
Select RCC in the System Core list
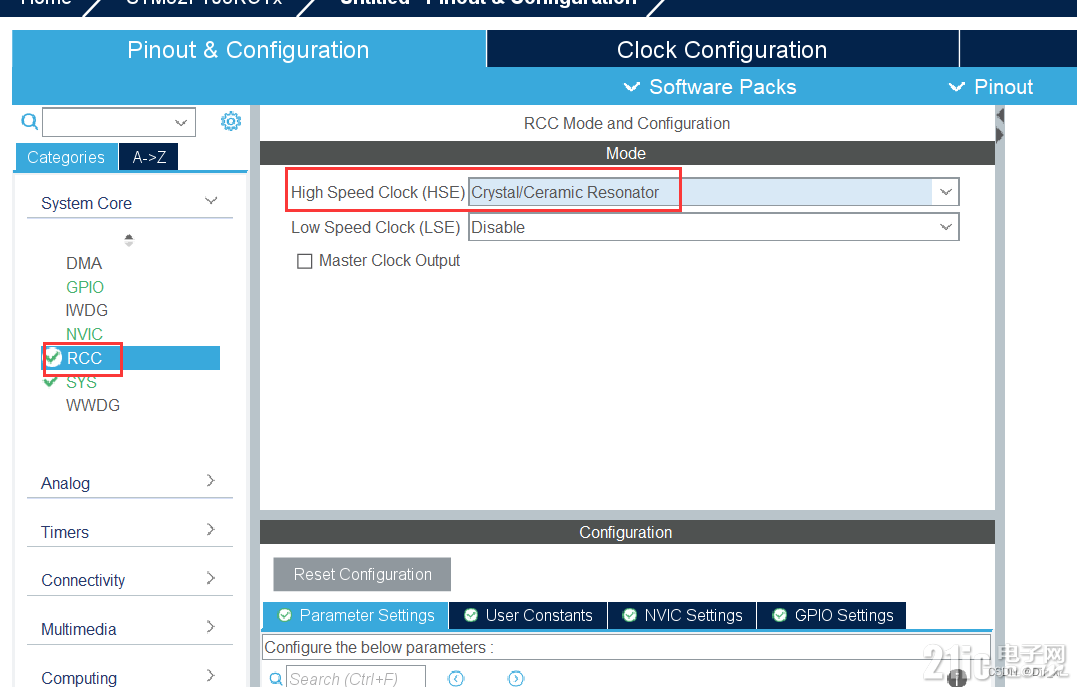131,358
